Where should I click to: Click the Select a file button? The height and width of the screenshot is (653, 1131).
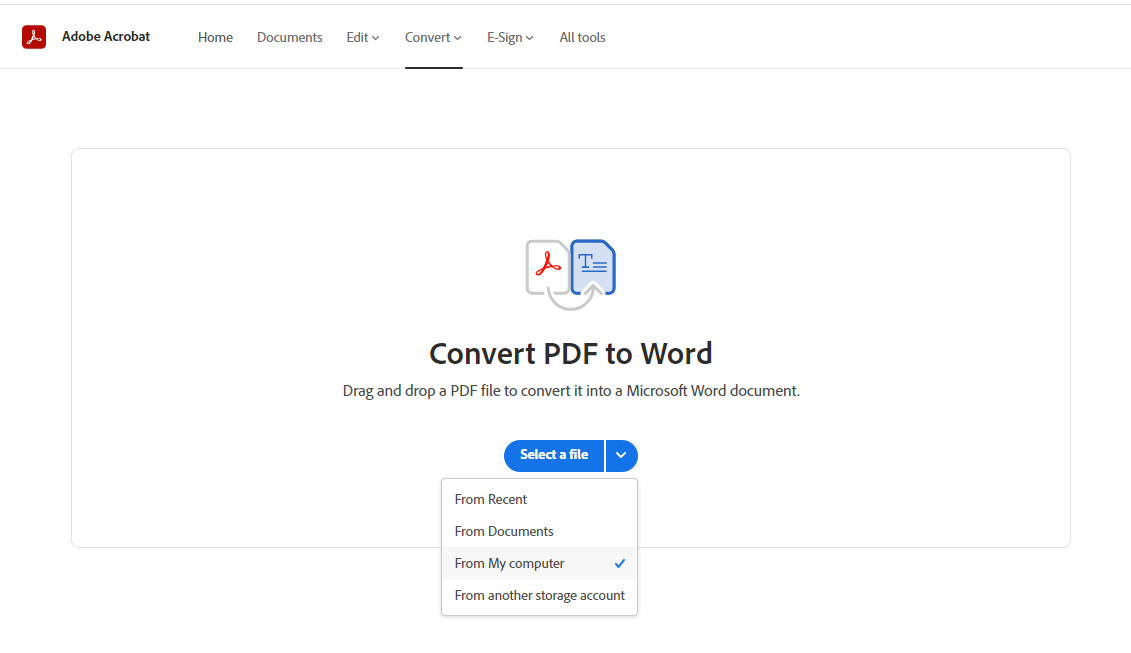click(x=554, y=455)
